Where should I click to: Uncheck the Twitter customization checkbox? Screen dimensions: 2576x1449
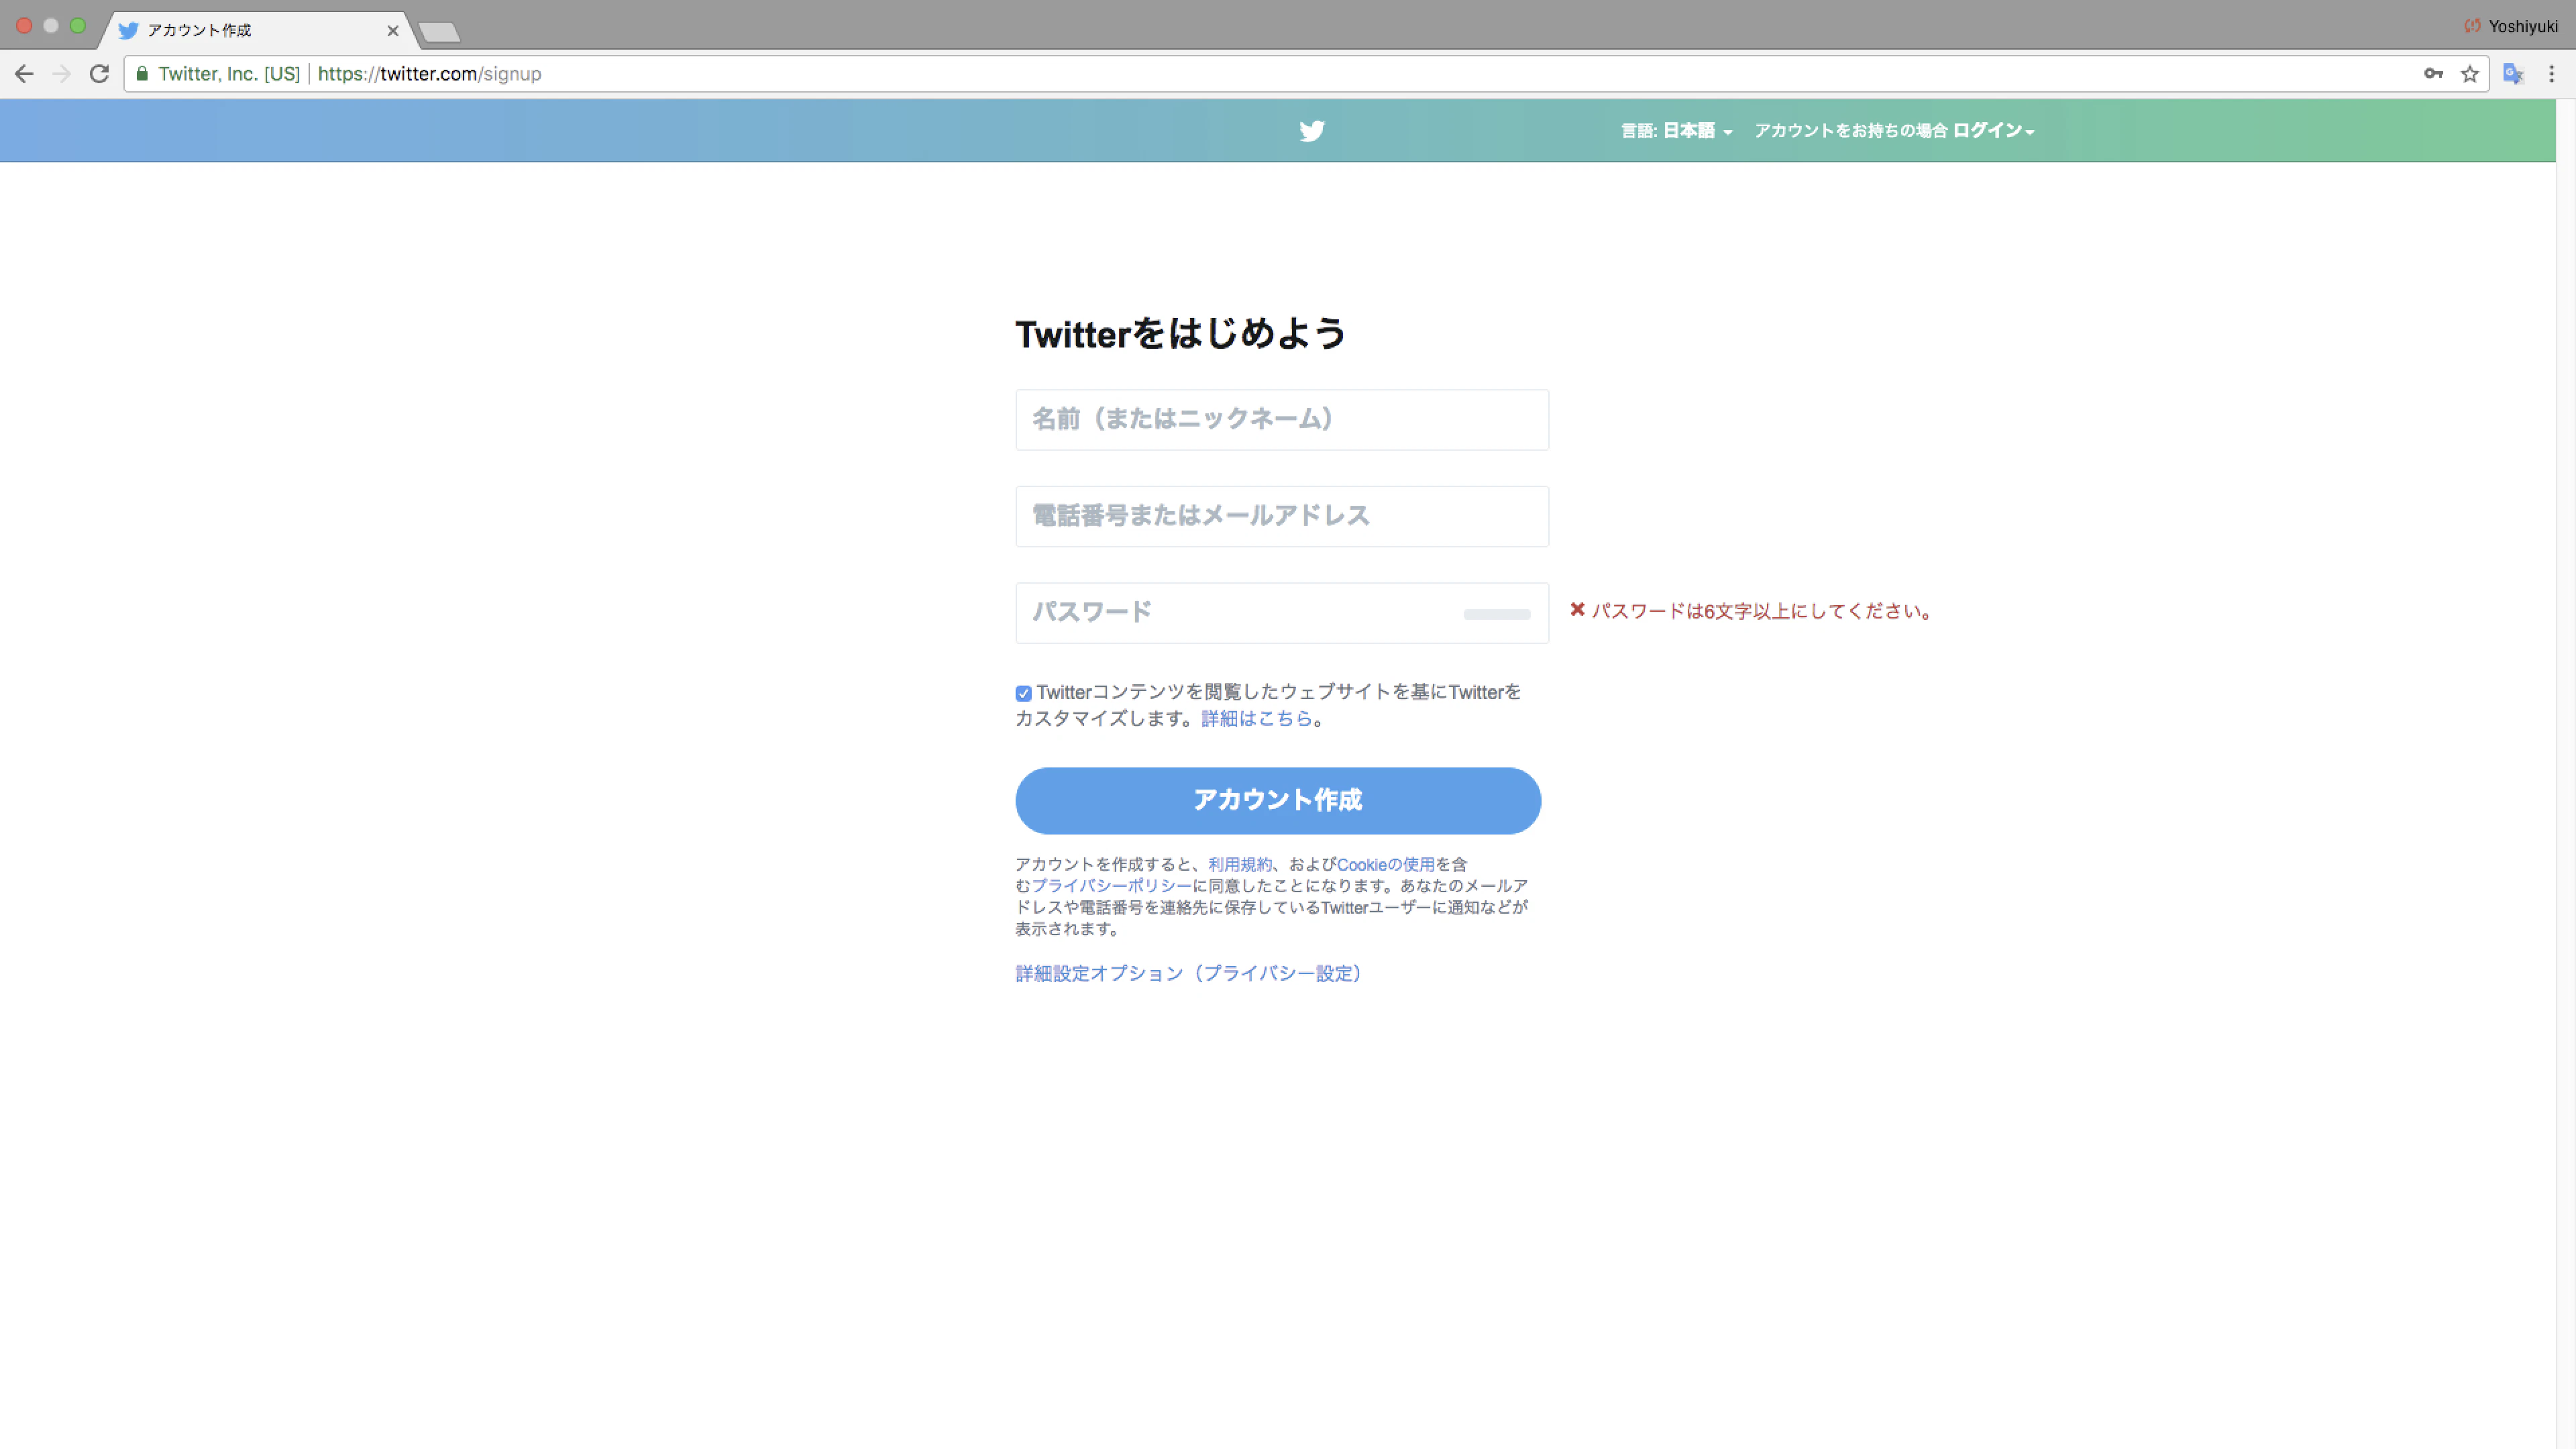pos(1023,693)
